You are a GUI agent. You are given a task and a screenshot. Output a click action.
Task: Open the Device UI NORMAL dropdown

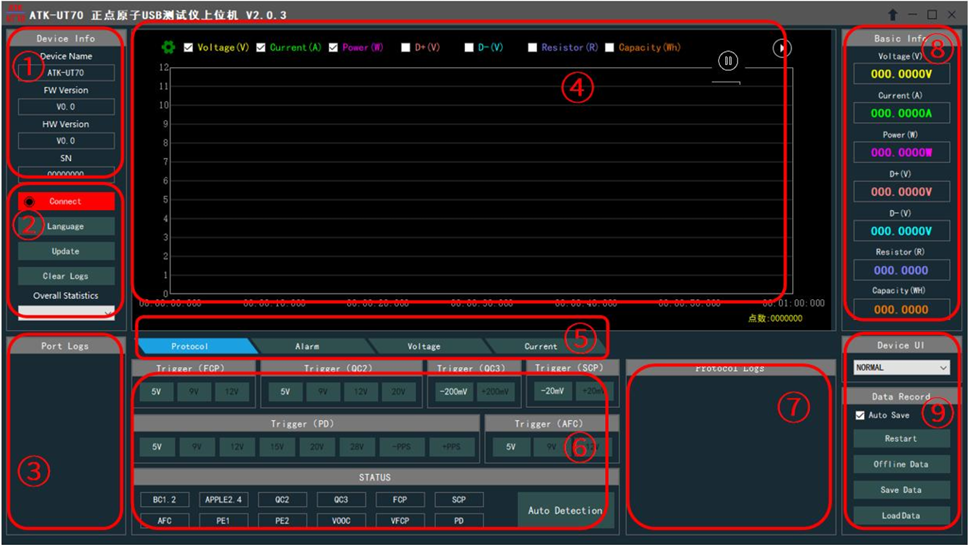click(900, 367)
